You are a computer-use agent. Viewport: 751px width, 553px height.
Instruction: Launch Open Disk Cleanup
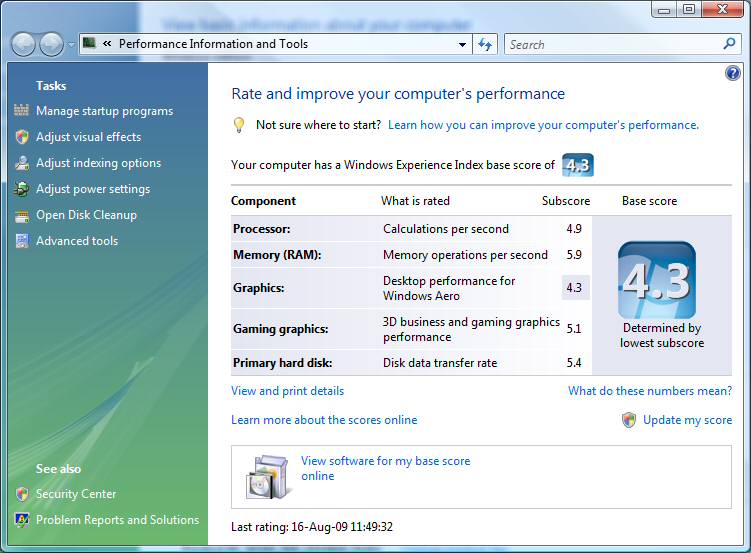87,215
